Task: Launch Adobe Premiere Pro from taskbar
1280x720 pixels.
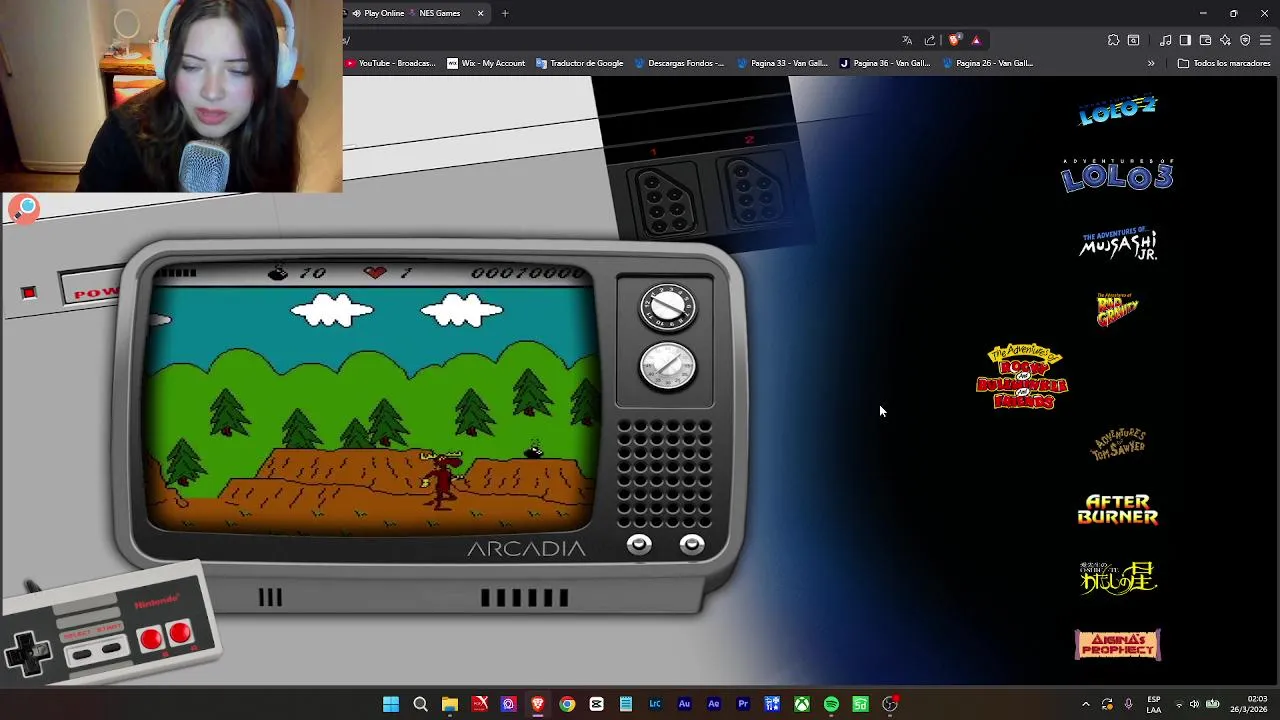Action: point(743,704)
